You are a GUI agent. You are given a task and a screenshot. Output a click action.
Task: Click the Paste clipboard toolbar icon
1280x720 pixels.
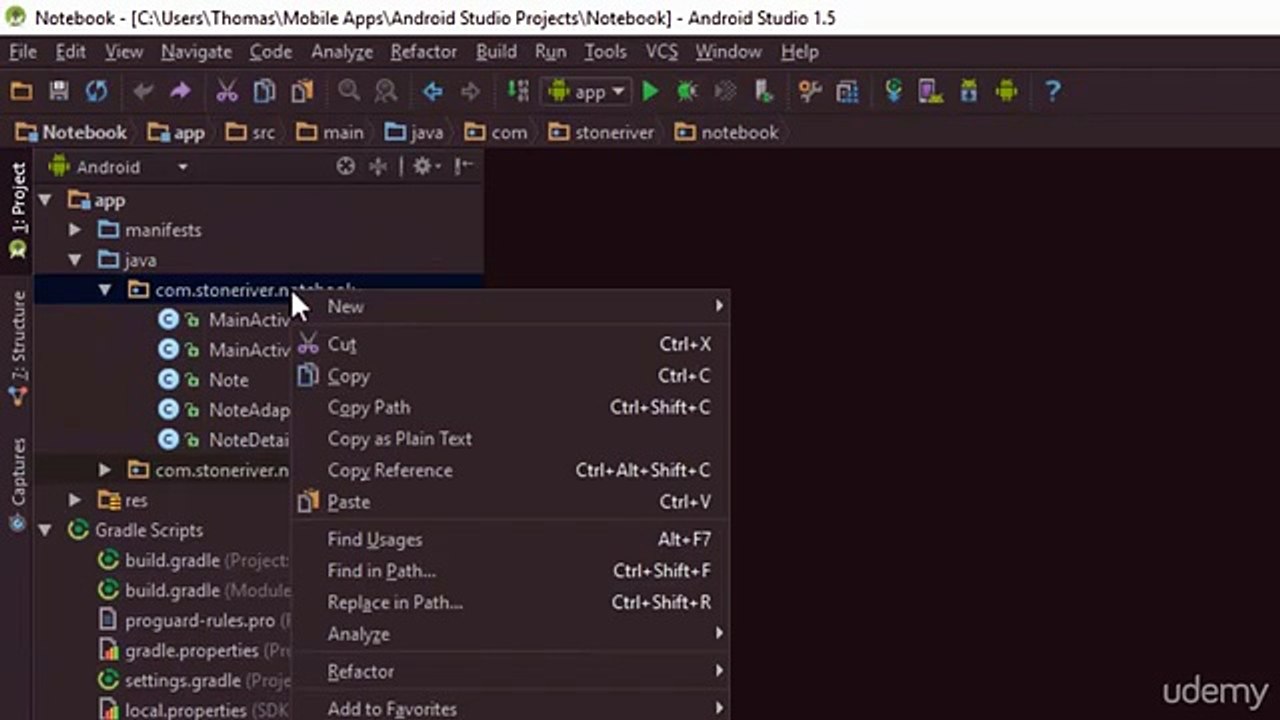click(302, 91)
